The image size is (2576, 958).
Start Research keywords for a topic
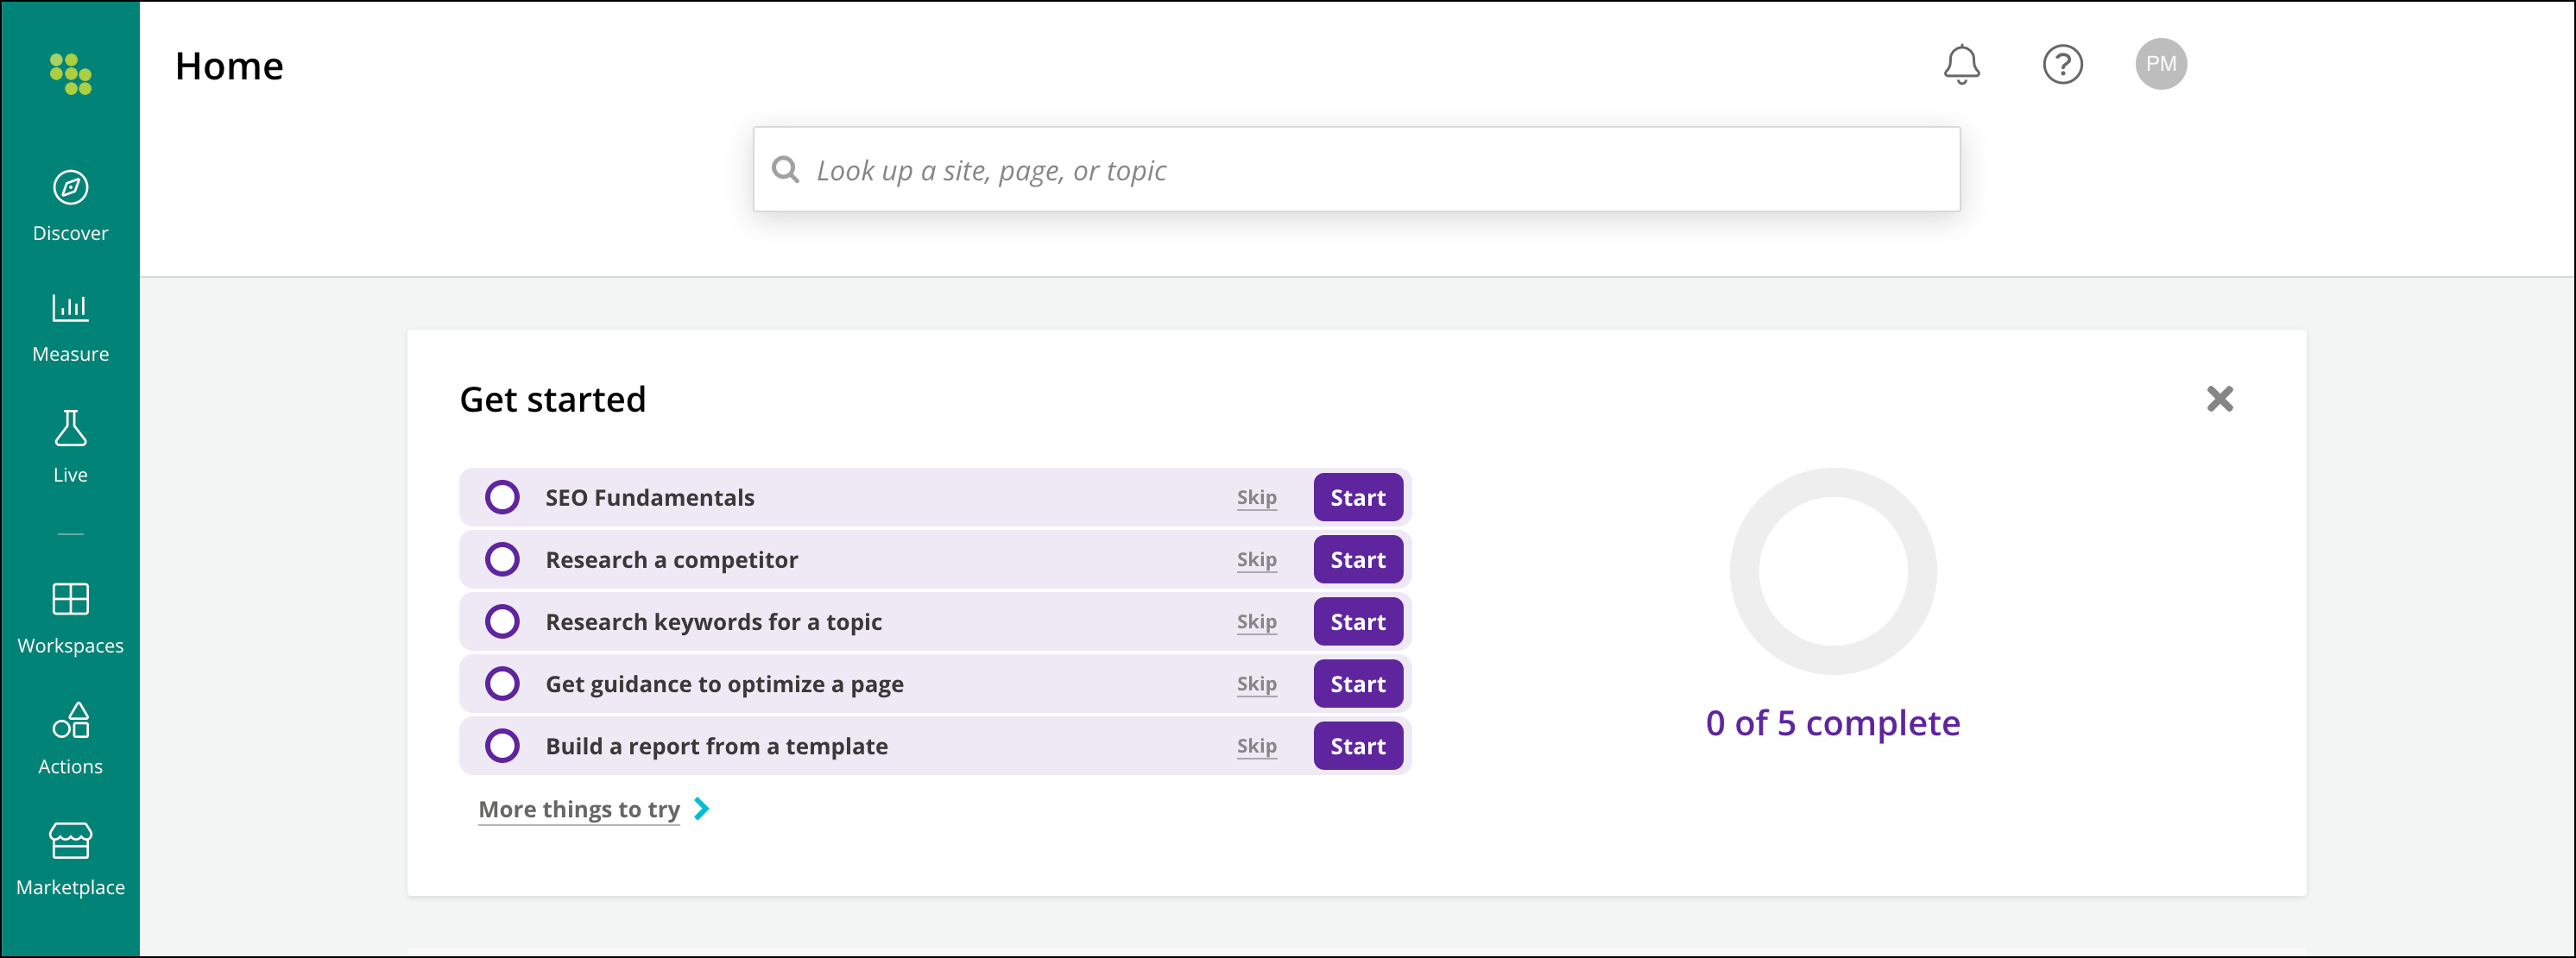[x=1358, y=621]
